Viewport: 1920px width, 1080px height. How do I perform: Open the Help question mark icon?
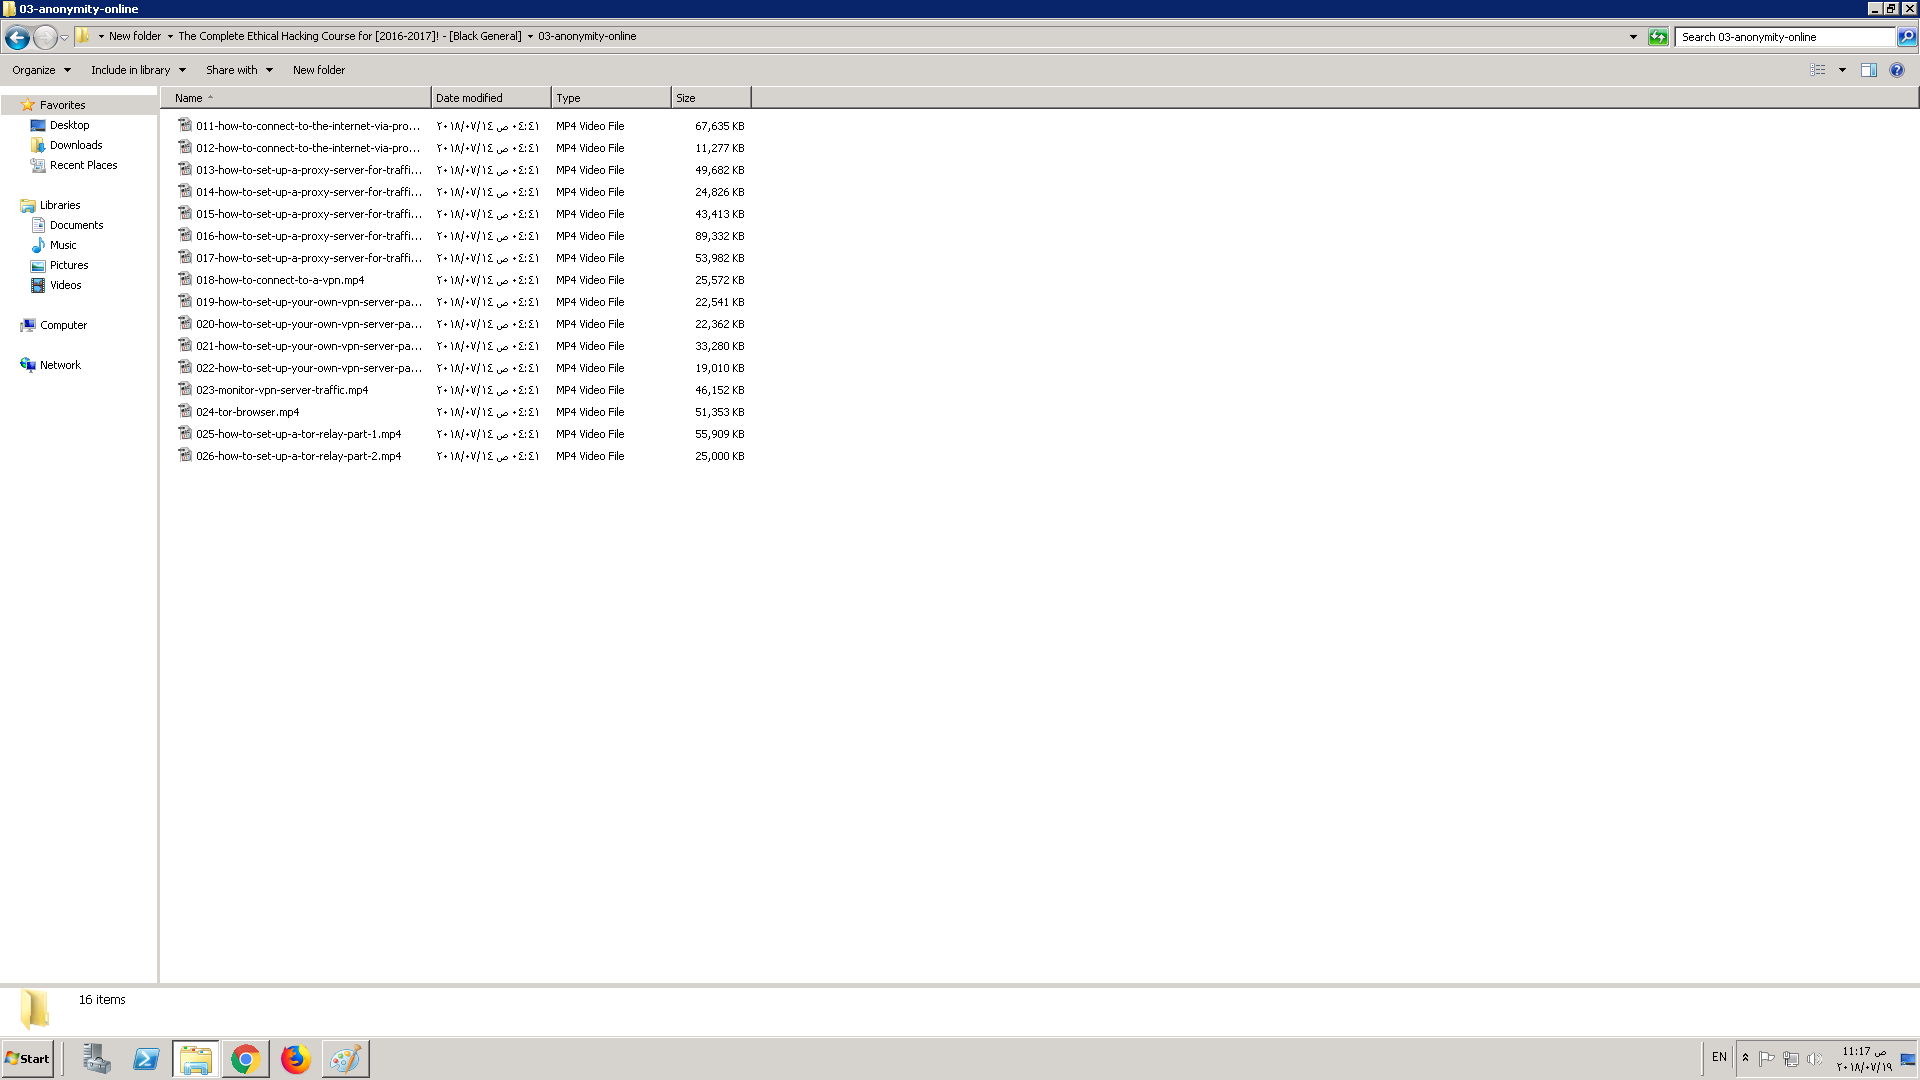tap(1897, 70)
